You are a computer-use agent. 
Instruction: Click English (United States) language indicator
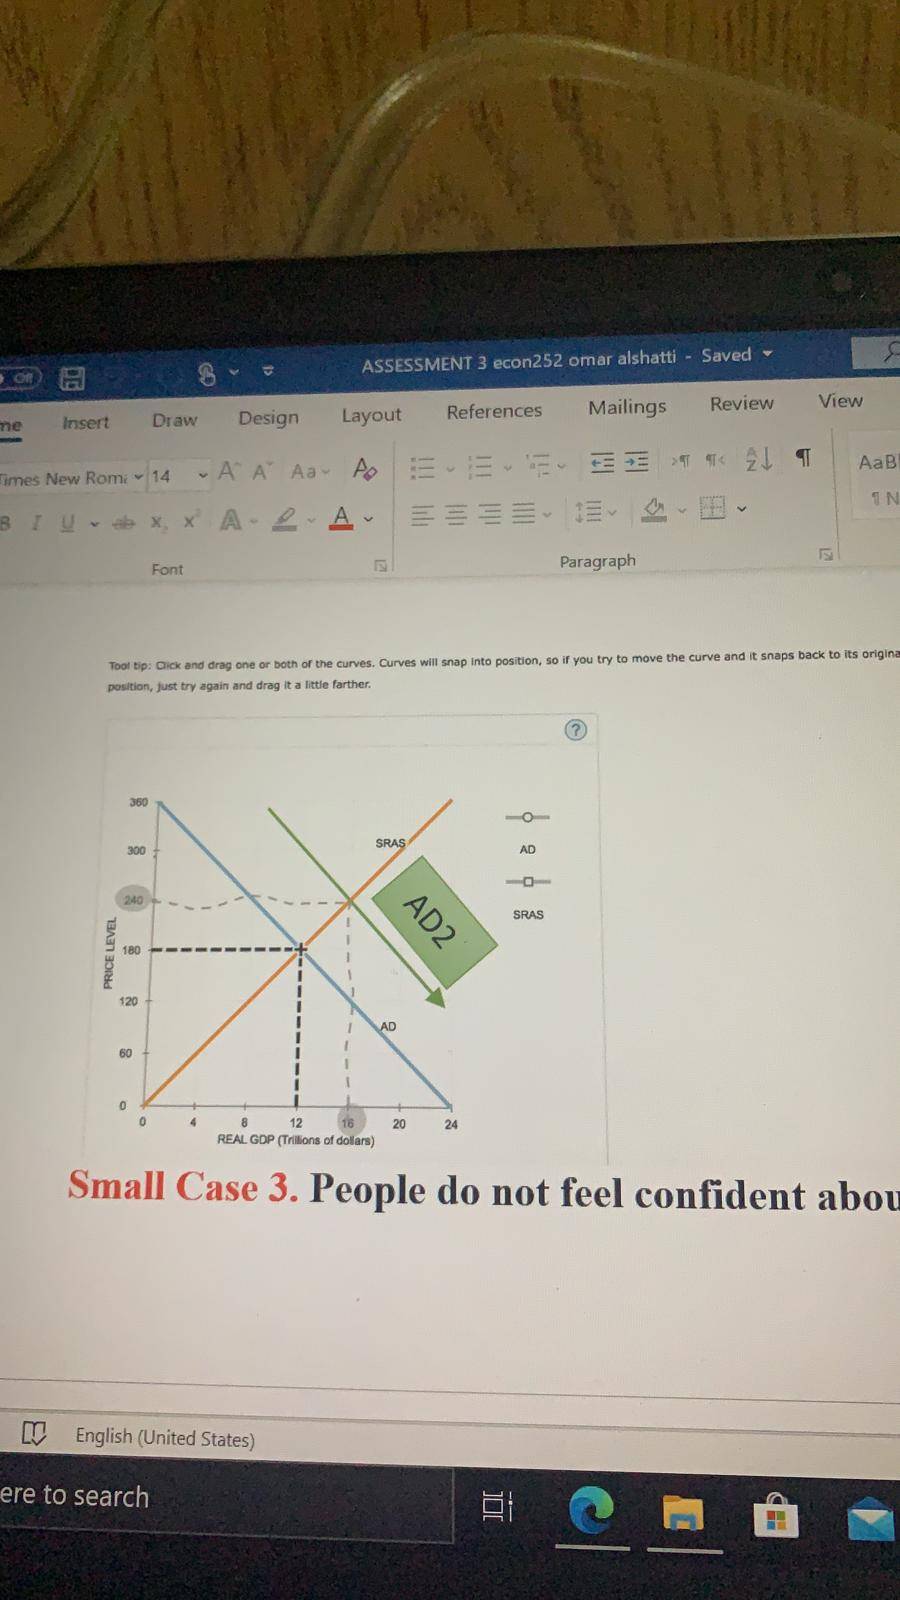(165, 1438)
